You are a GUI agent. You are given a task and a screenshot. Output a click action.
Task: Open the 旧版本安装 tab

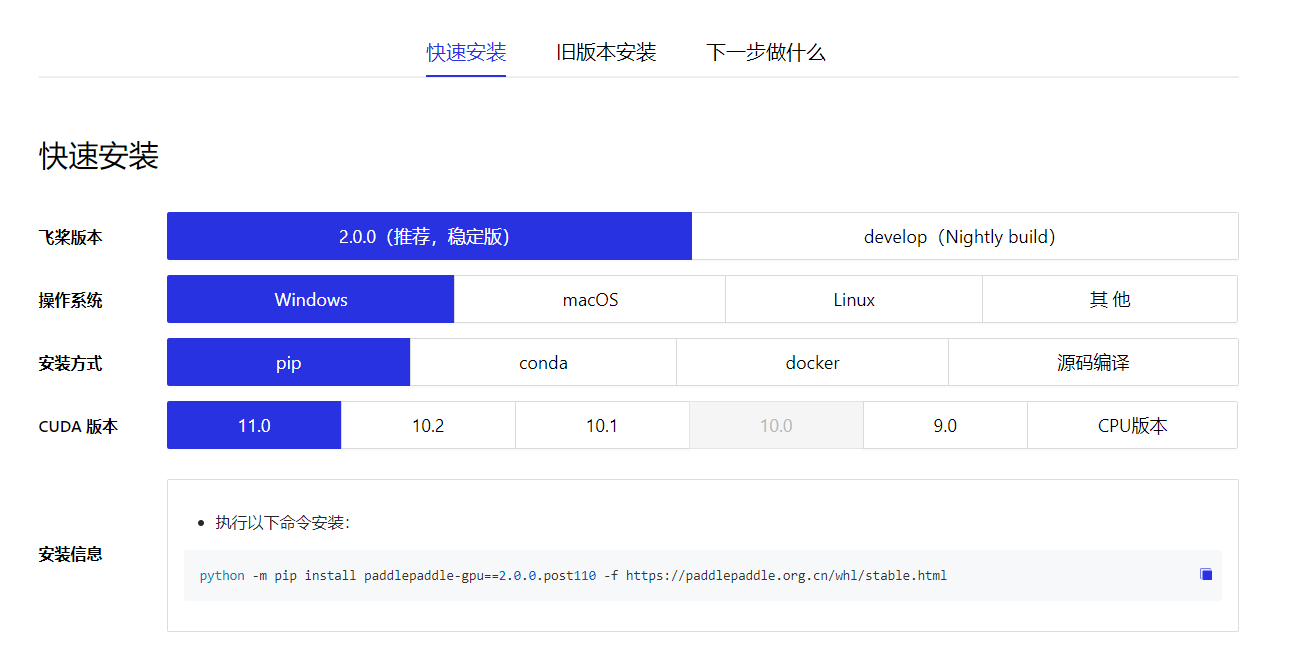(606, 52)
